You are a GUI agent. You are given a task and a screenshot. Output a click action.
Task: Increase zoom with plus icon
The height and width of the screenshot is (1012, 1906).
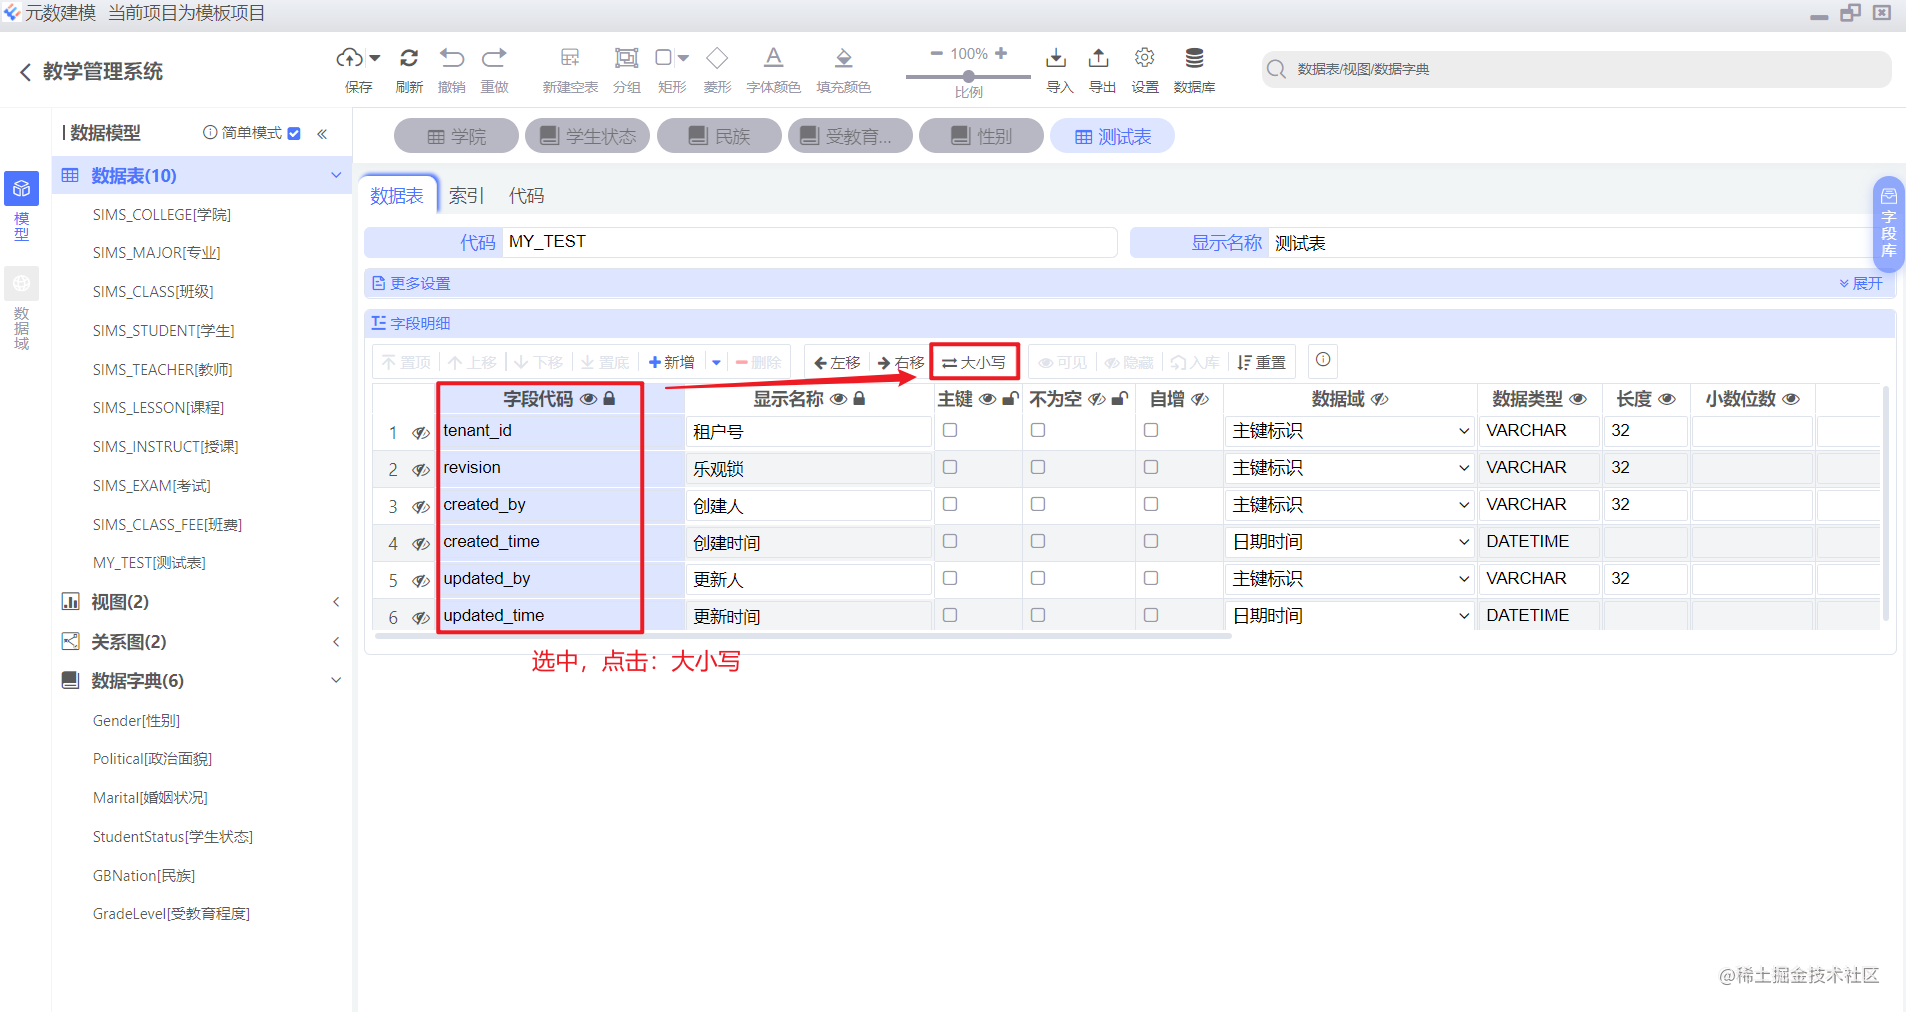click(1001, 54)
